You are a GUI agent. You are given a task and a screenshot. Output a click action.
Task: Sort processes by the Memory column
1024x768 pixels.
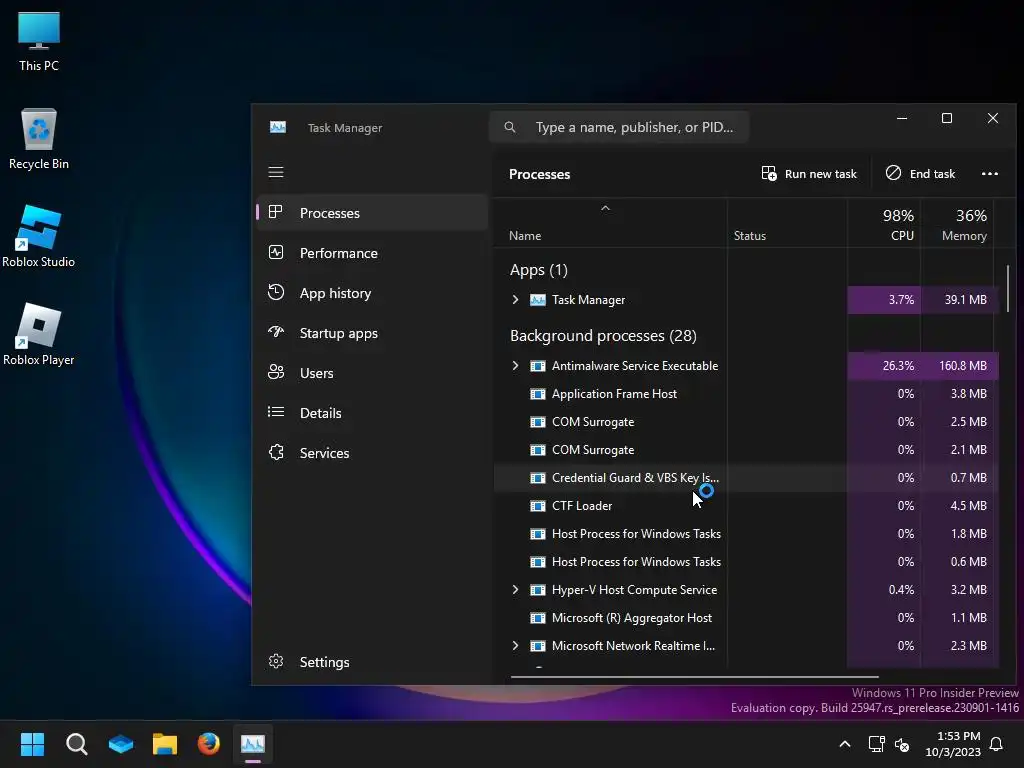tap(957, 224)
